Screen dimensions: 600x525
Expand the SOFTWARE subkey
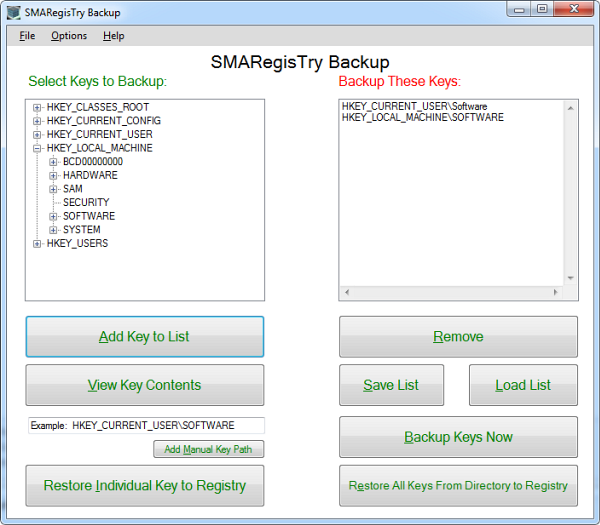coord(53,217)
